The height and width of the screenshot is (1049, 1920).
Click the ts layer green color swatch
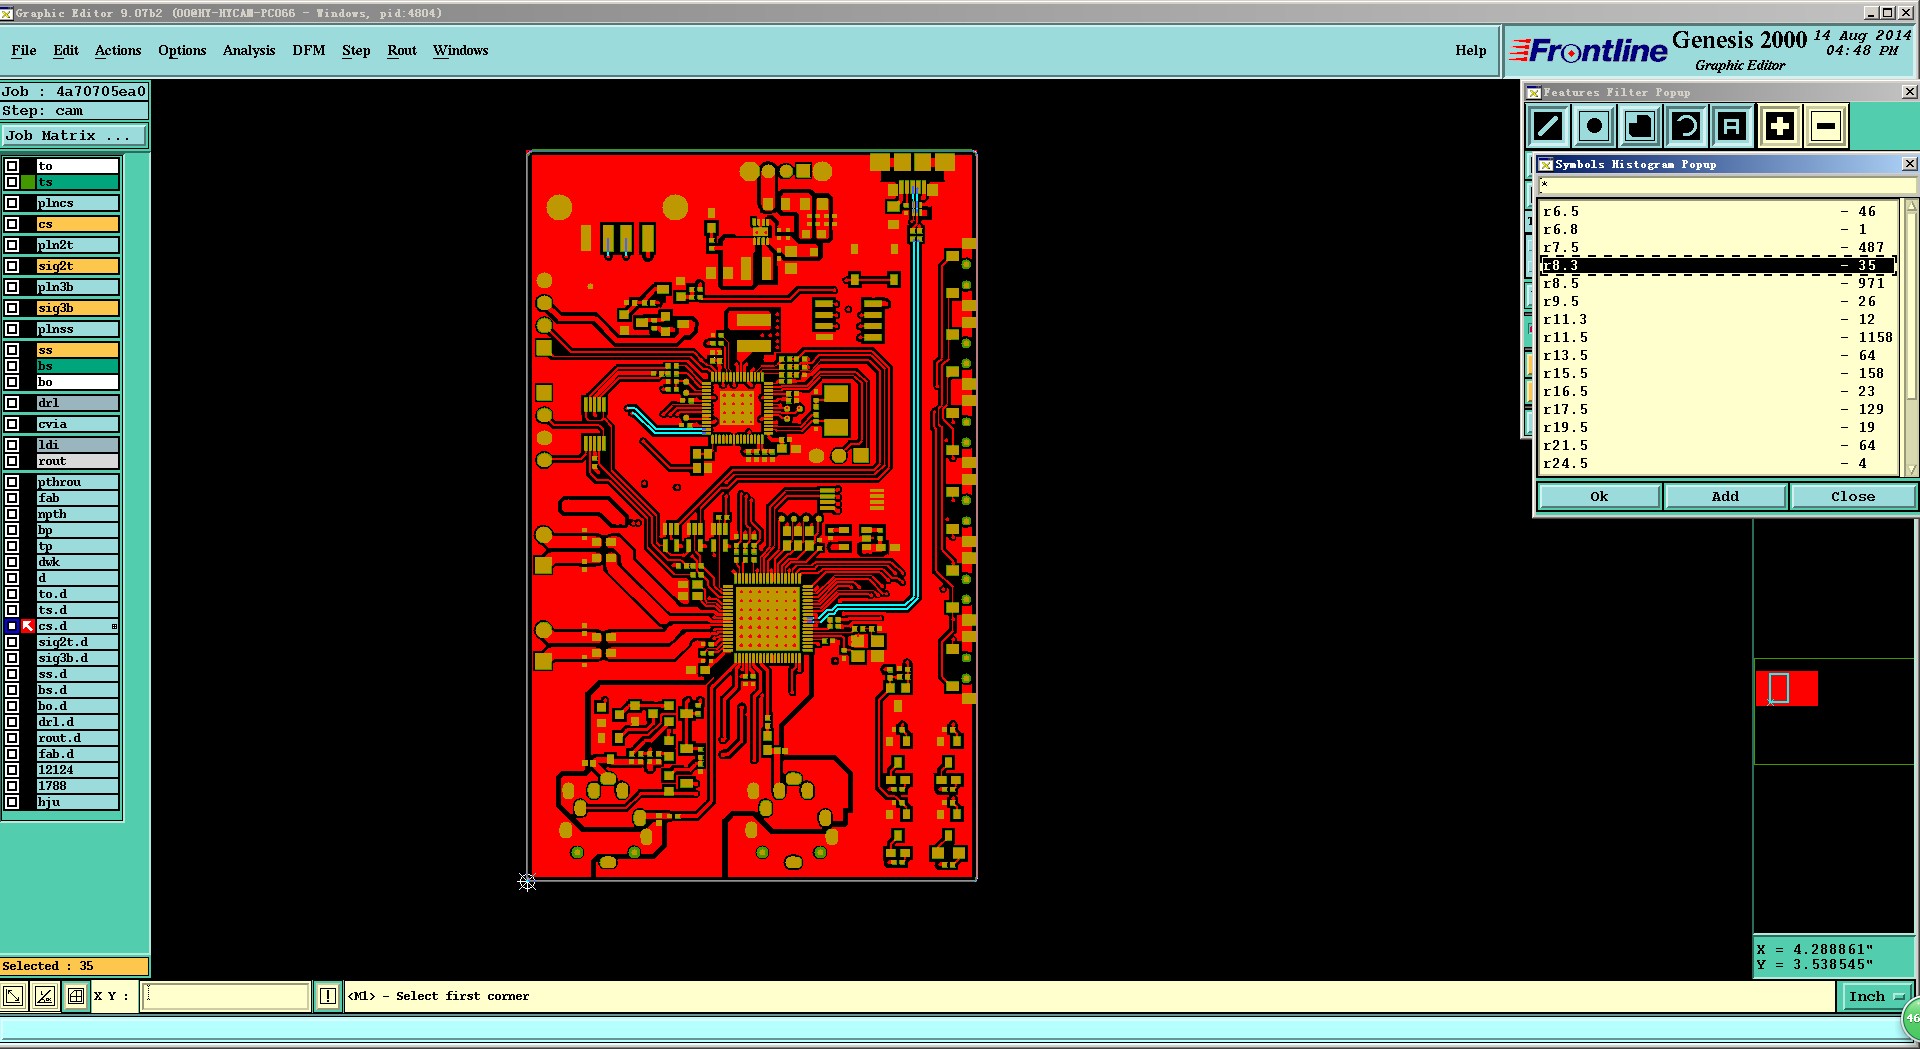point(28,182)
